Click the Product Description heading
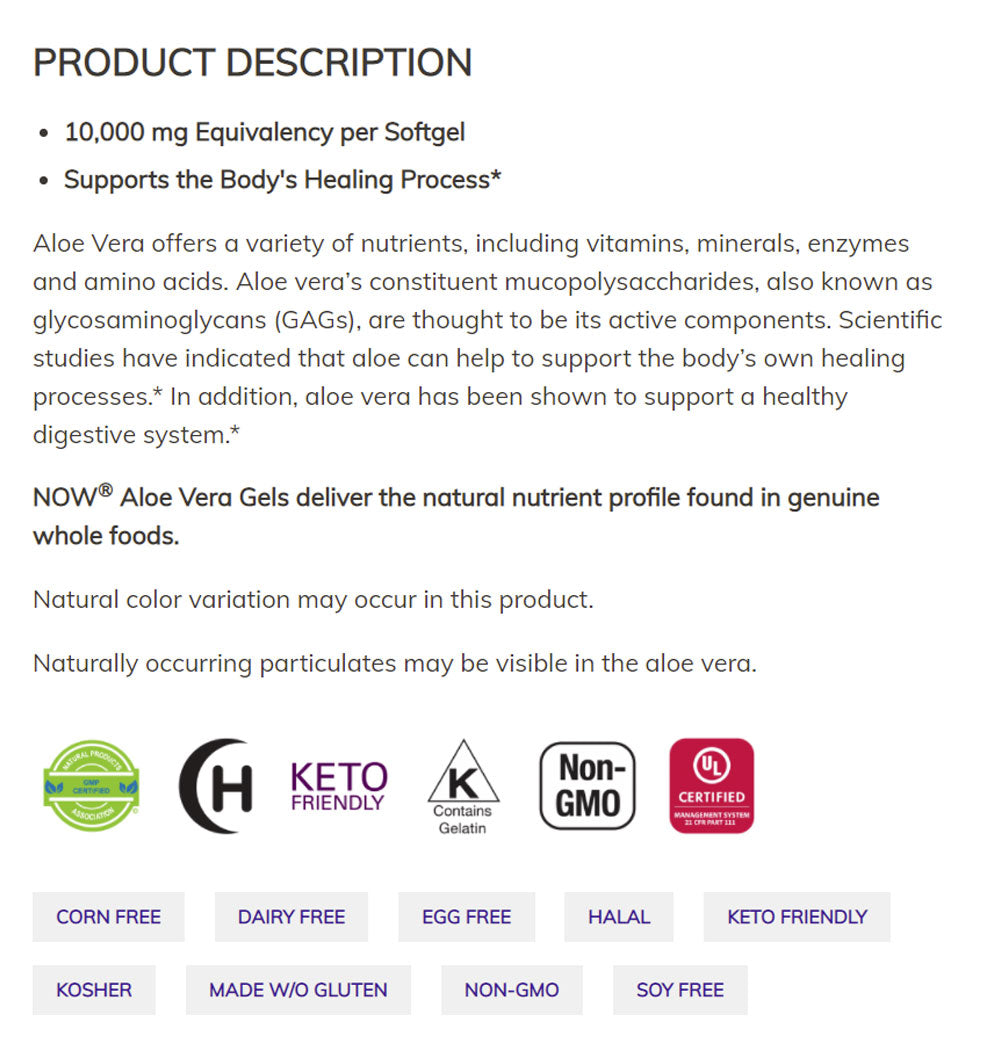Viewport: 1000px width, 1060px height. (x=253, y=62)
